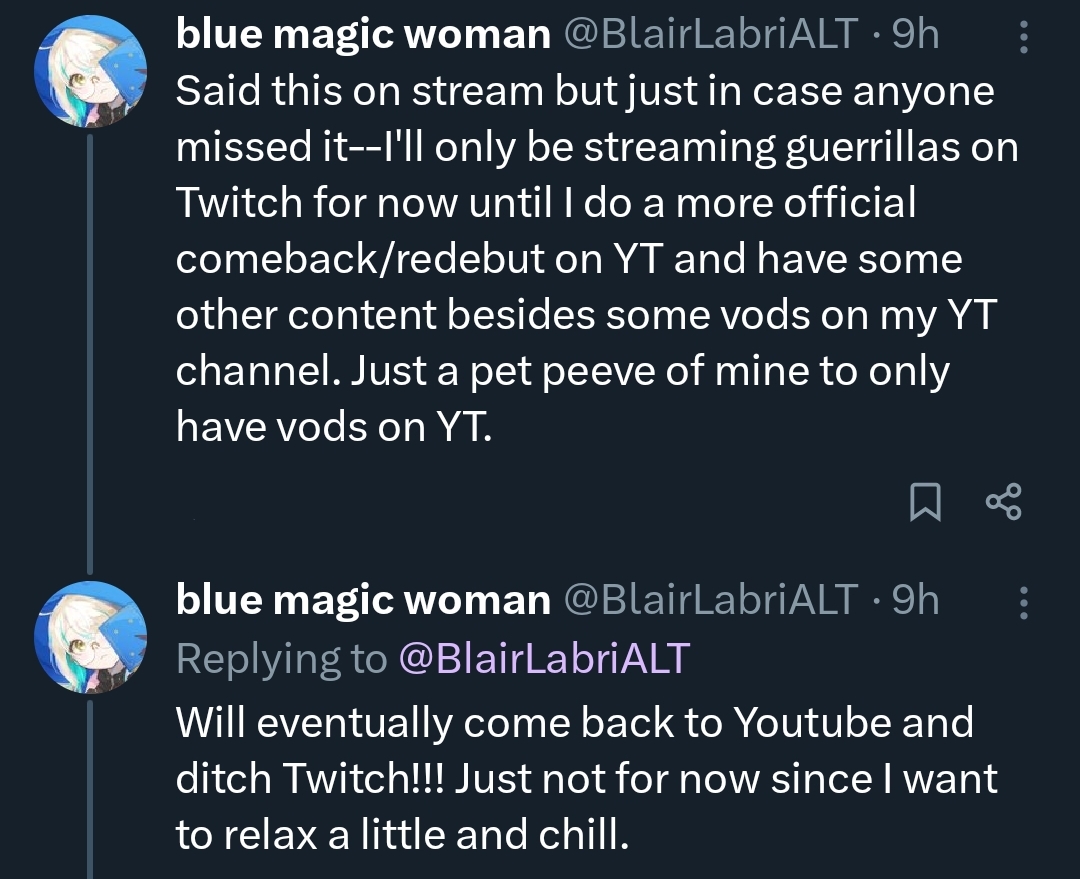Viewport: 1080px width, 879px height.
Task: Click the gray @BlairLabriALT handle in reply header
Action: tap(711, 600)
